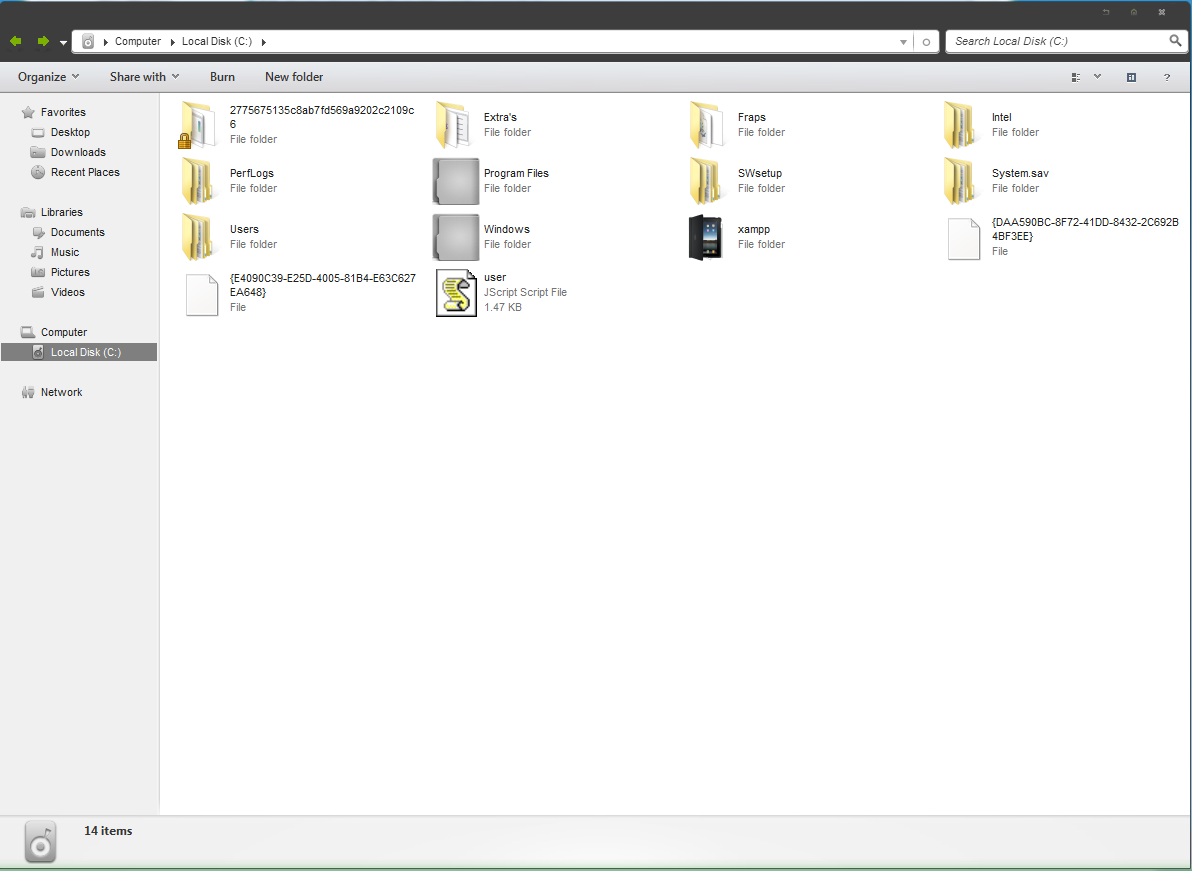The image size is (1192, 871).
Task: Select the Extra's folder icon
Action: coord(455,125)
